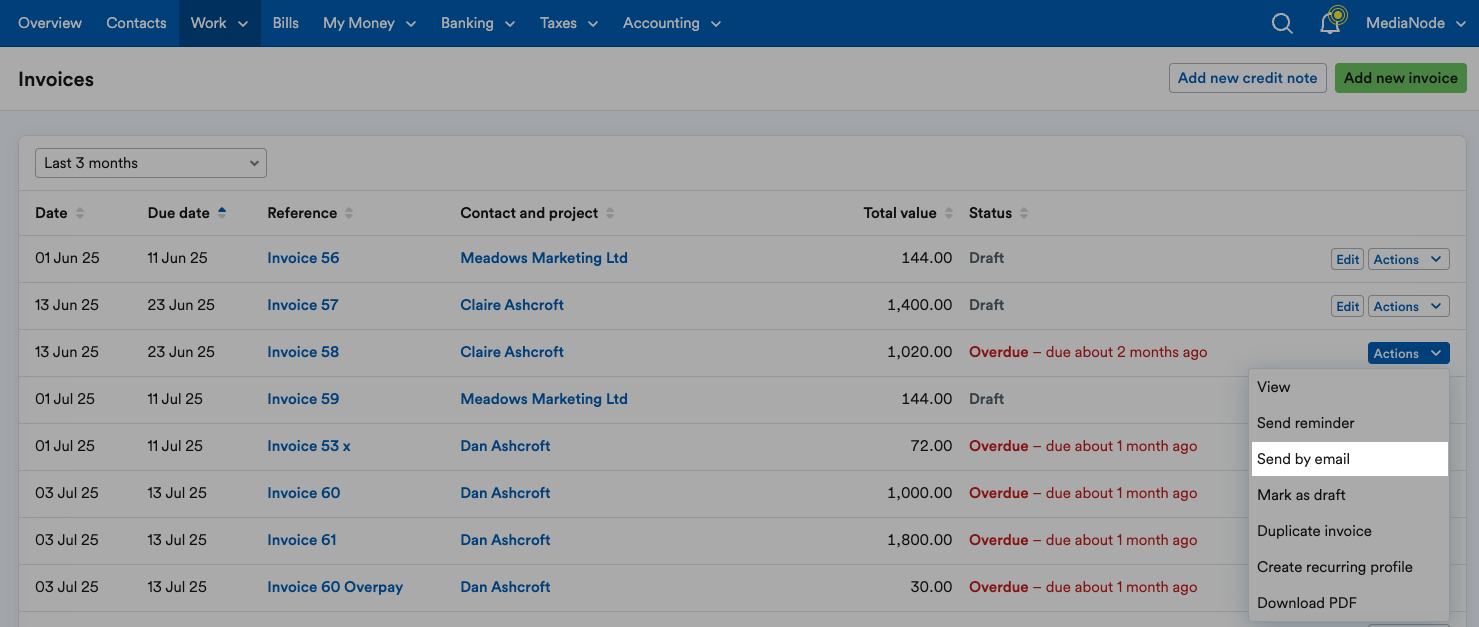Image resolution: width=1479 pixels, height=627 pixels.
Task: Edit Invoice 56
Action: (x=1347, y=259)
